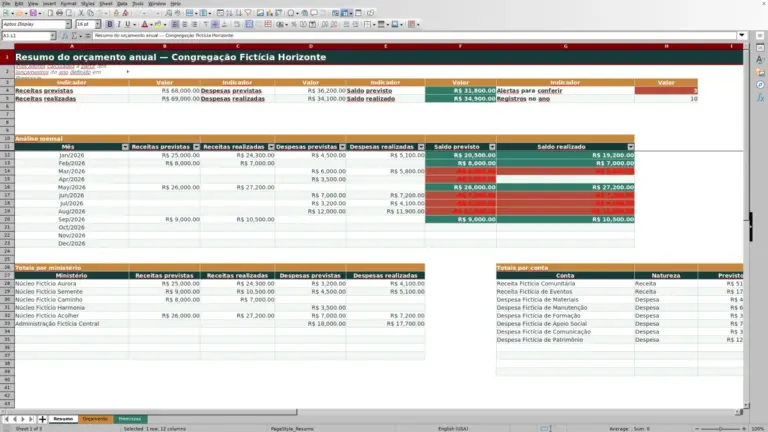The width and height of the screenshot is (768, 432).
Task: Click the Sum (sigma) icon in formula bar
Action: 74,36
